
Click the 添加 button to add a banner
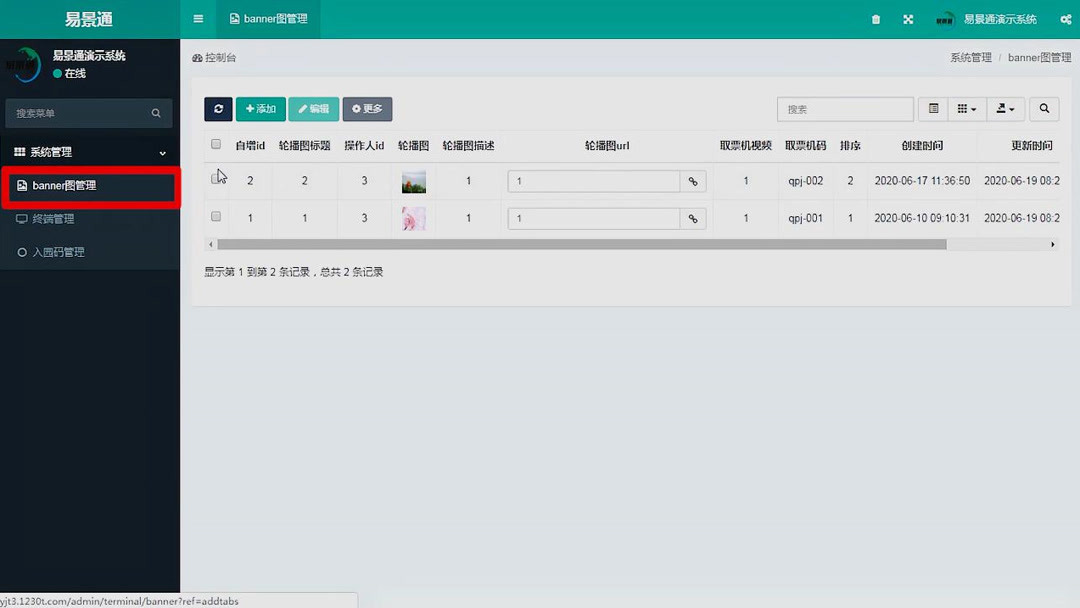260,109
